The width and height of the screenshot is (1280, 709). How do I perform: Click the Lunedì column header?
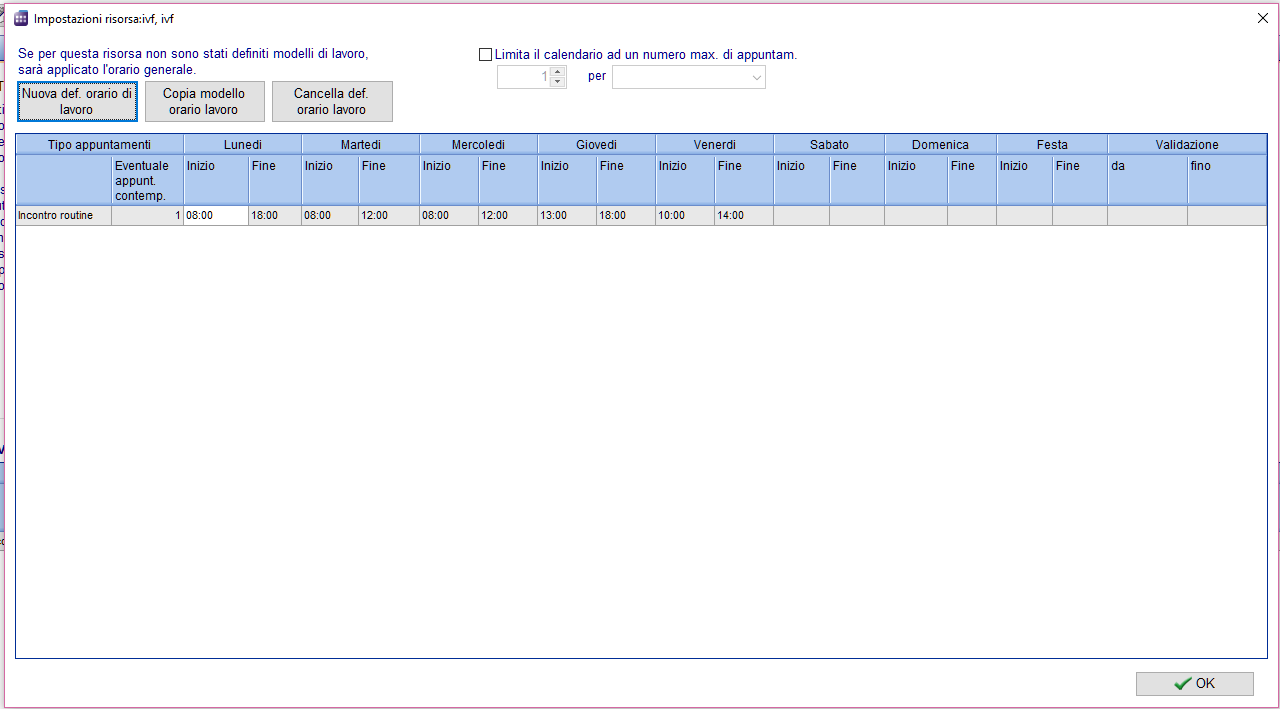[243, 145]
